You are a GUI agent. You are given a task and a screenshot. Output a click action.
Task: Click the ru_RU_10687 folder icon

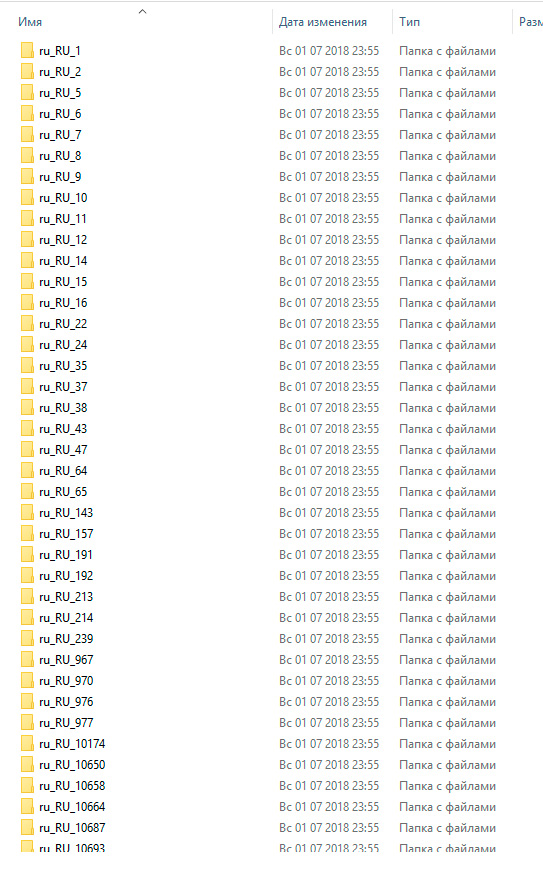(27, 828)
